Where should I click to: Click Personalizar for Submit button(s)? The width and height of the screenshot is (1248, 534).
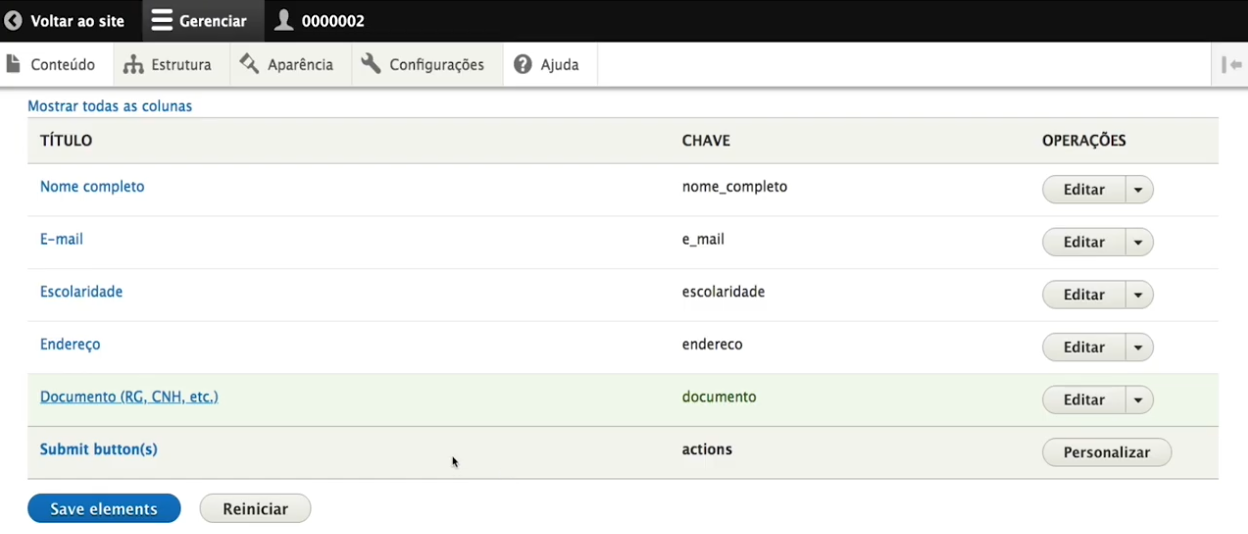(1106, 452)
